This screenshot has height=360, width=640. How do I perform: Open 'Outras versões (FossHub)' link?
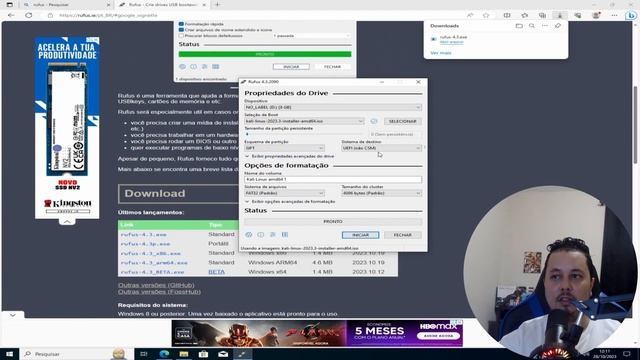(x=159, y=292)
